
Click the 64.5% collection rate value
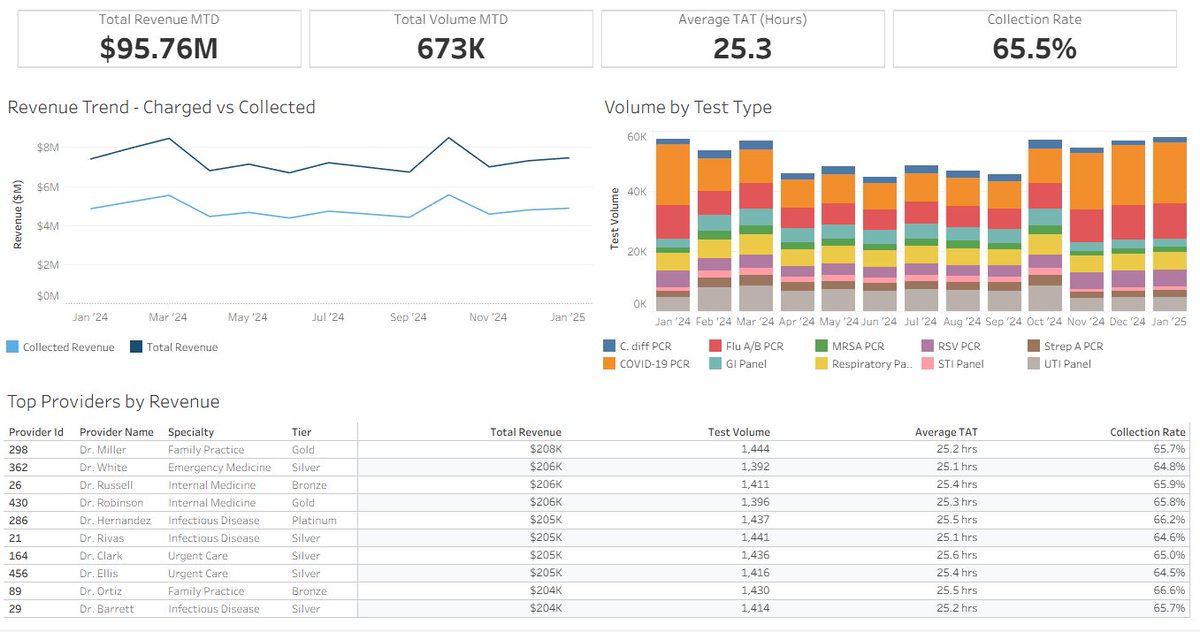click(1168, 574)
